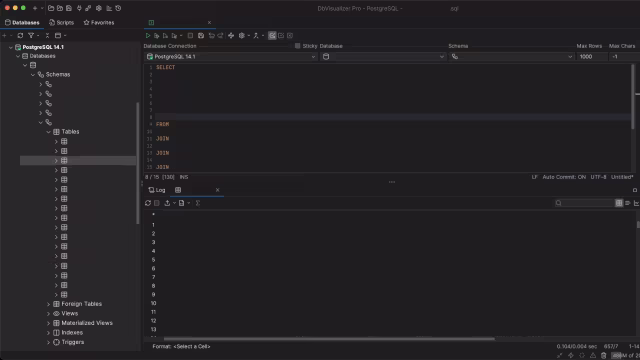Refresh the result grid with reload icon
The image size is (640, 360).
click(148, 203)
